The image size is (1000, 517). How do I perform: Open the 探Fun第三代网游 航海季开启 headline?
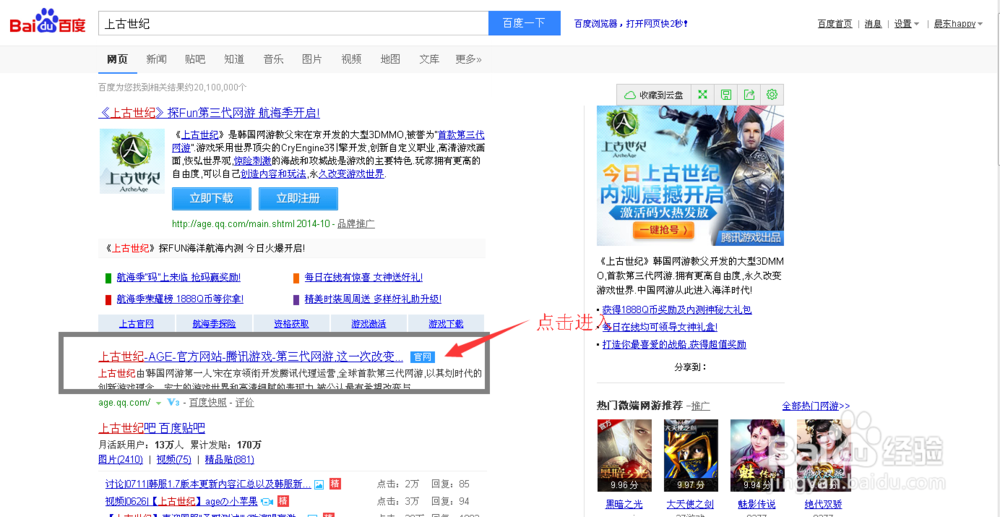(209, 113)
